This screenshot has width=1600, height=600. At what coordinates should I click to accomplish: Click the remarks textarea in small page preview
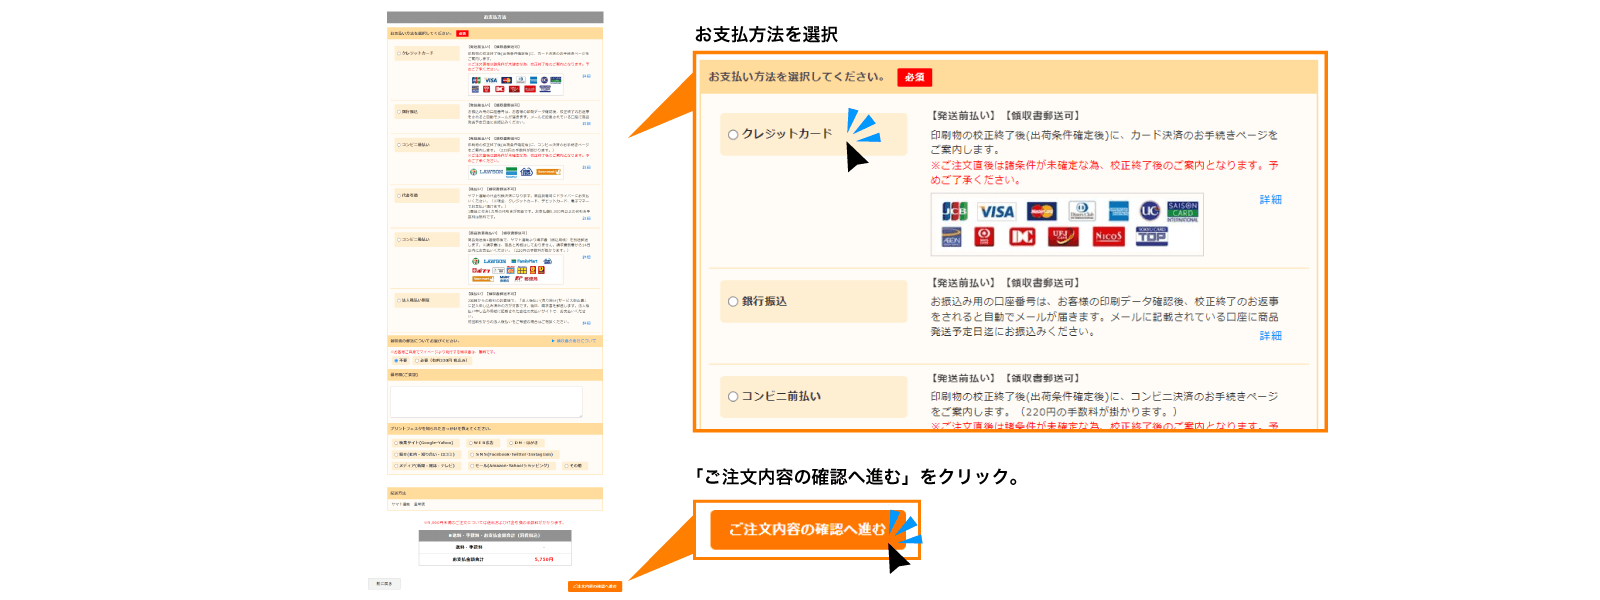click(486, 401)
